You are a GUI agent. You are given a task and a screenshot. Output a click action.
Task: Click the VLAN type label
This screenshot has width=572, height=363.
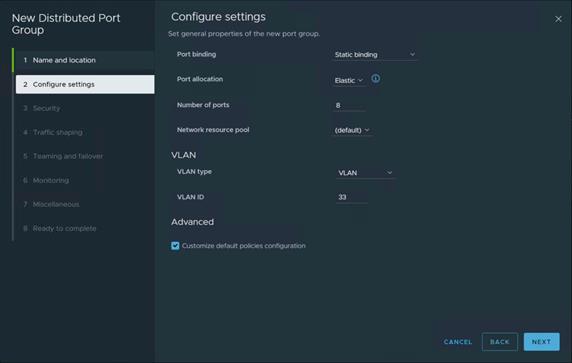194,171
